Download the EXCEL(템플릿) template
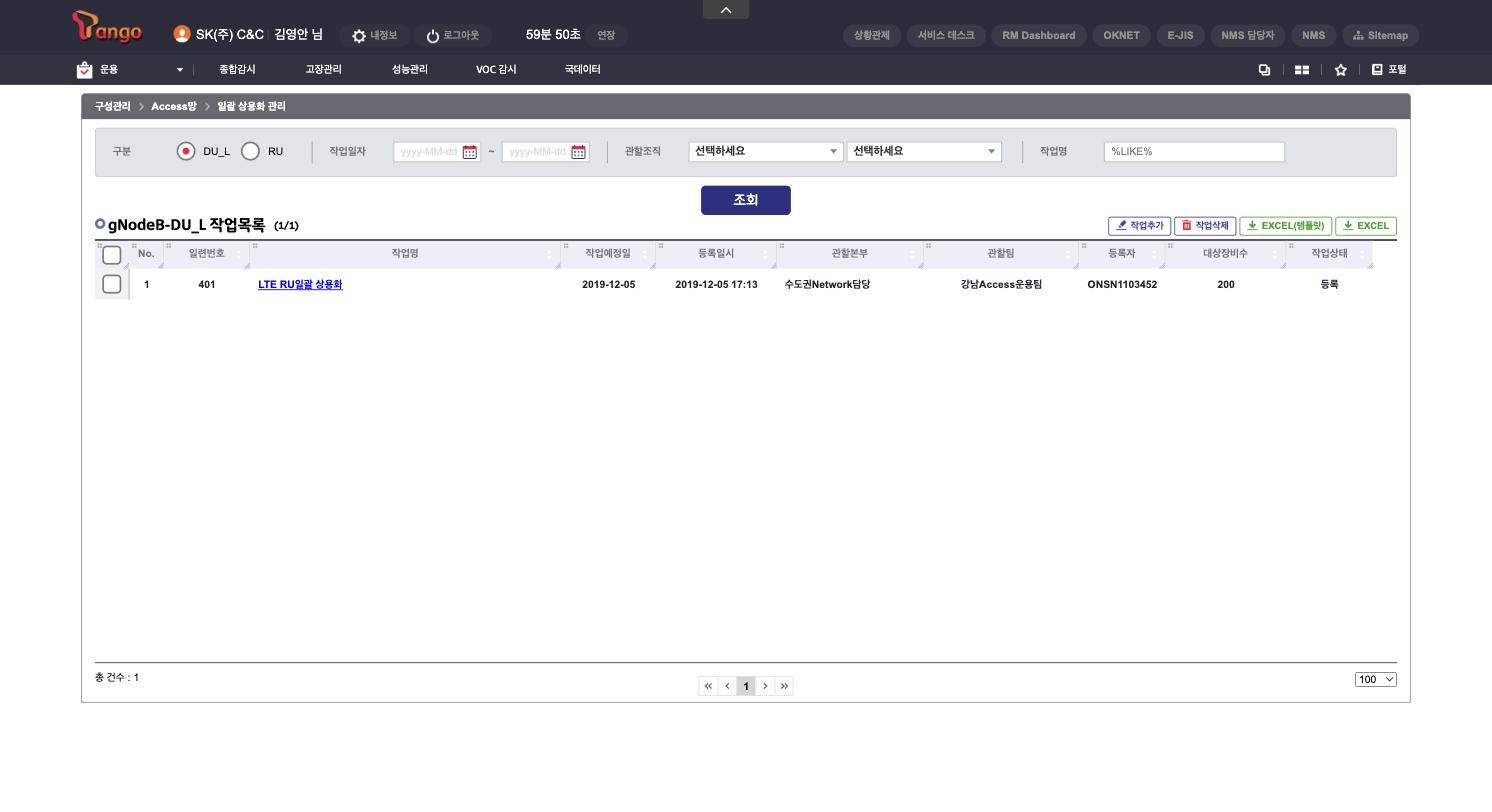Image resolution: width=1492 pixels, height=812 pixels. point(1286,226)
